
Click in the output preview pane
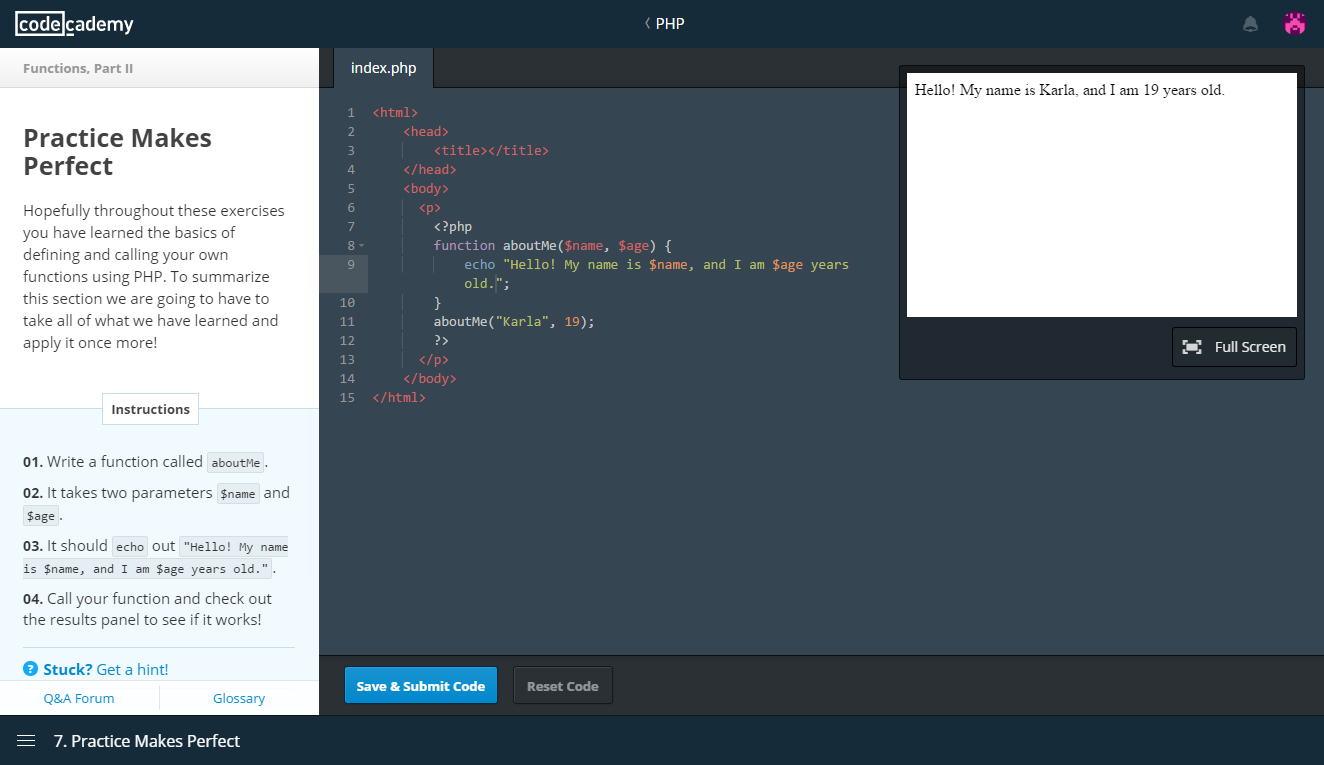(x=1102, y=195)
